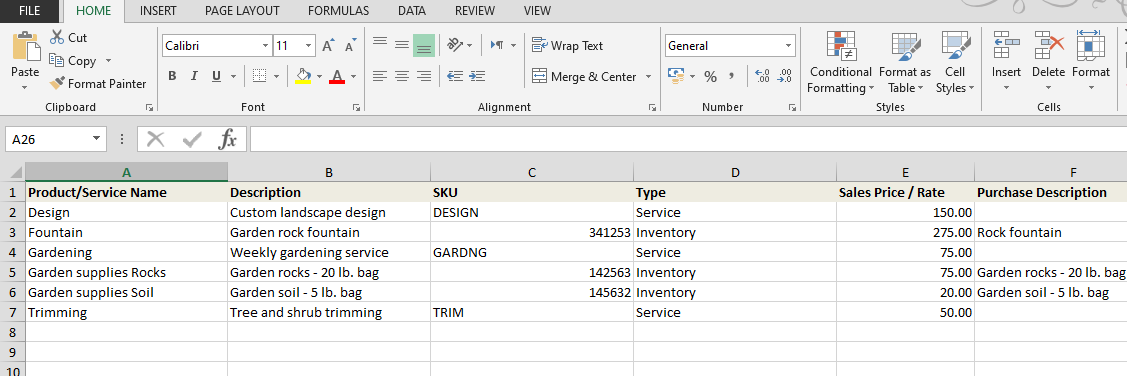This screenshot has height=376, width=1127.
Task: Decrease decimal places shown
Action: [x=784, y=76]
